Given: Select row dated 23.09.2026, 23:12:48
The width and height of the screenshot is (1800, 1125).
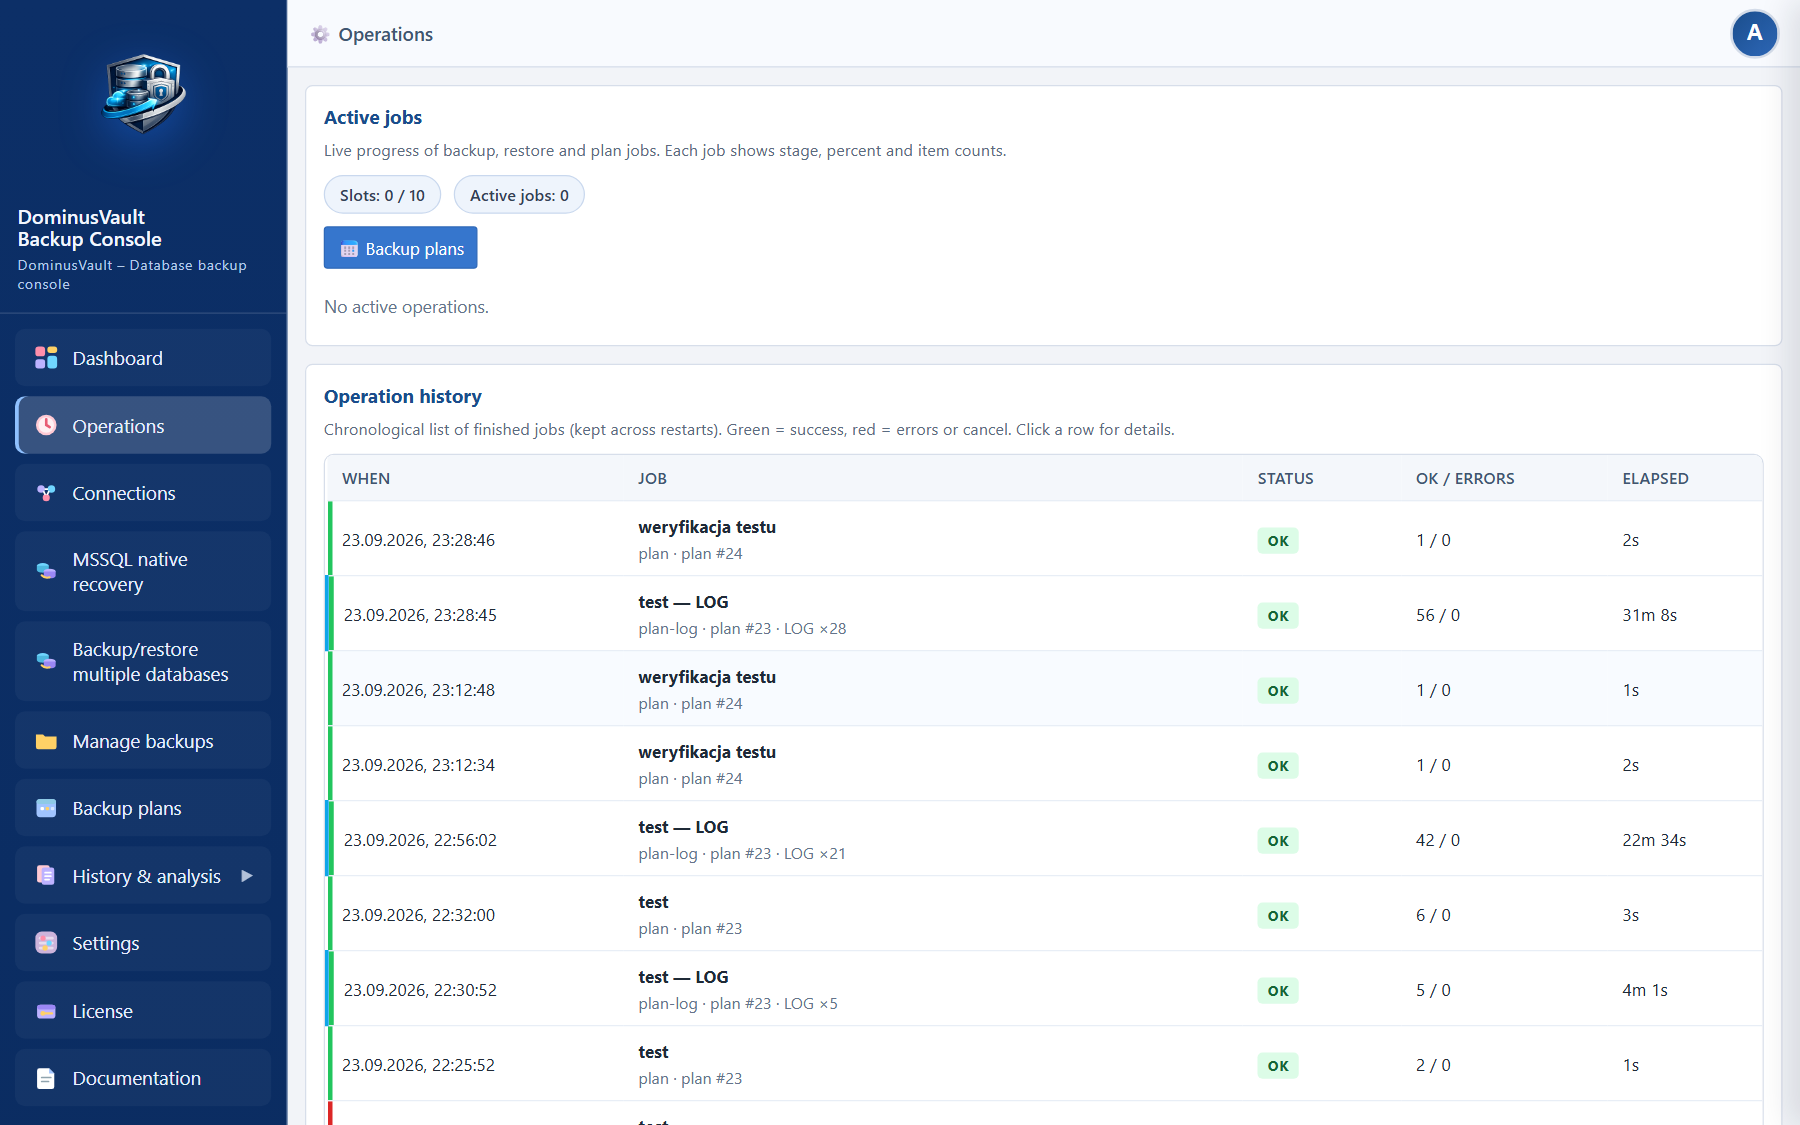Looking at the screenshot, I should [x=1044, y=689].
